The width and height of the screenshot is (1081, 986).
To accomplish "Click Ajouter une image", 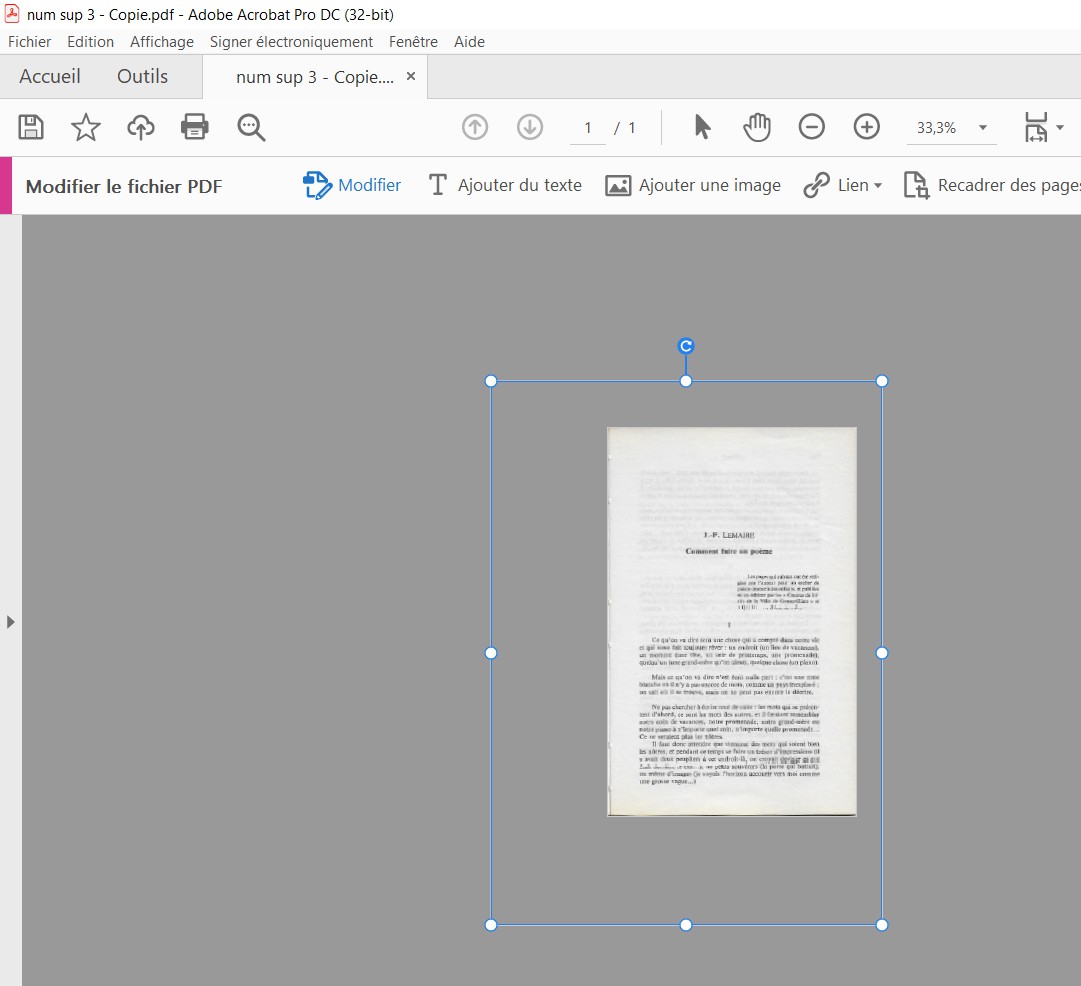I will [693, 185].
